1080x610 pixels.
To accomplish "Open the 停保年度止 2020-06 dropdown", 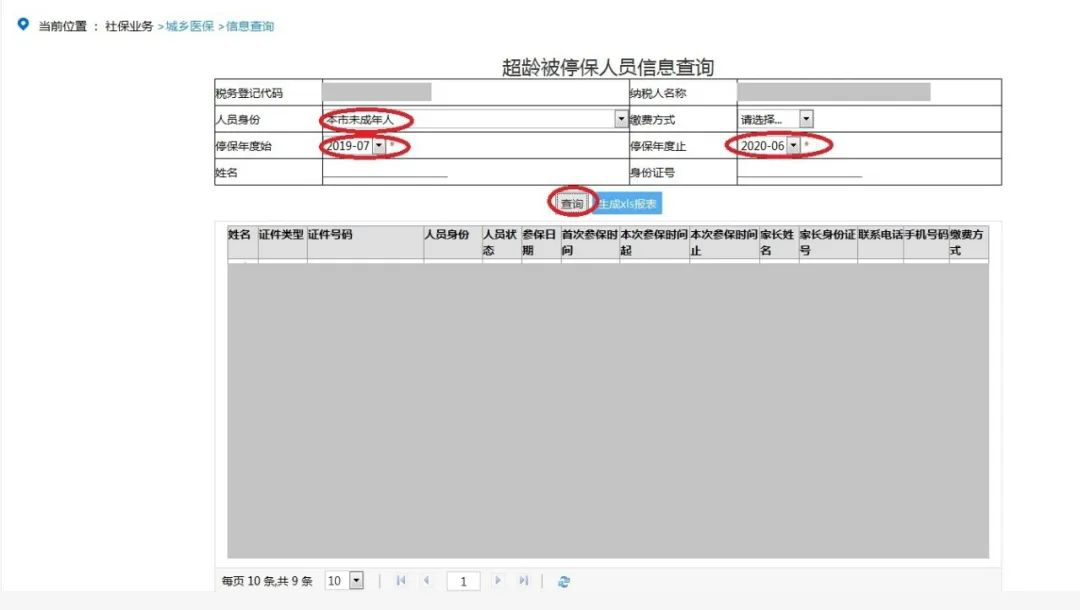I will 793,146.
